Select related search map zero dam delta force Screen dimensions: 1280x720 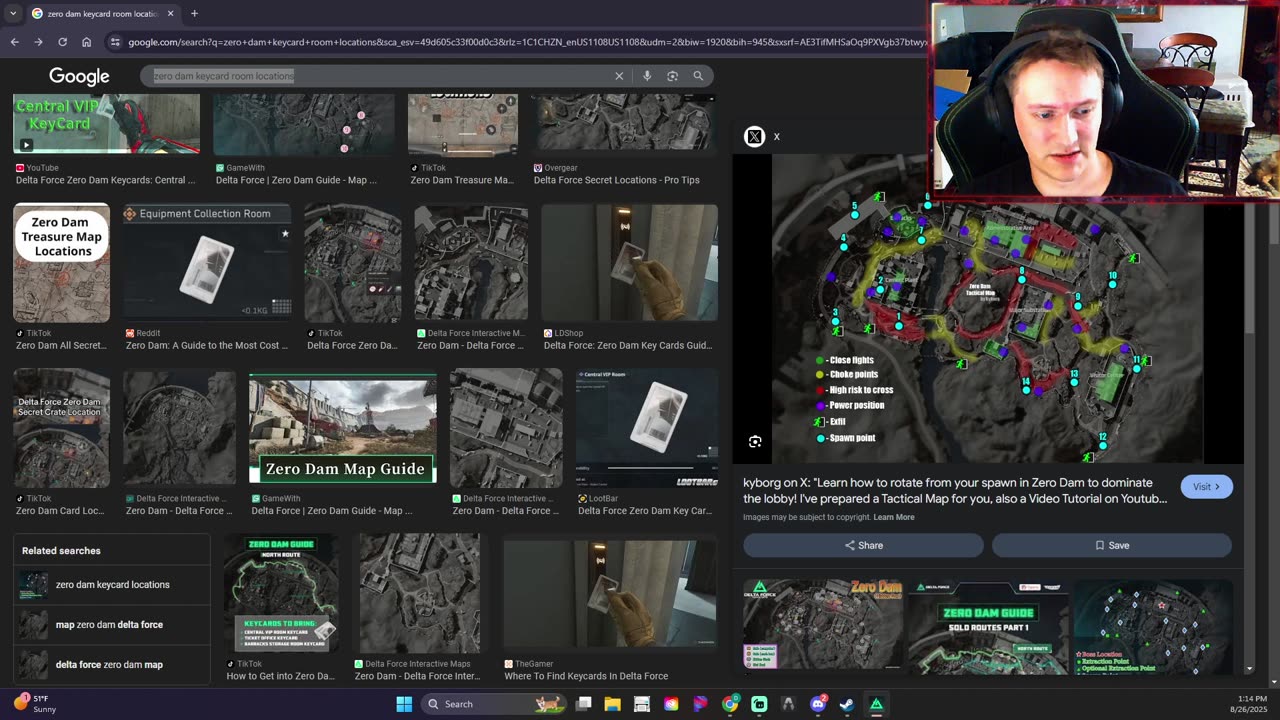113,625
